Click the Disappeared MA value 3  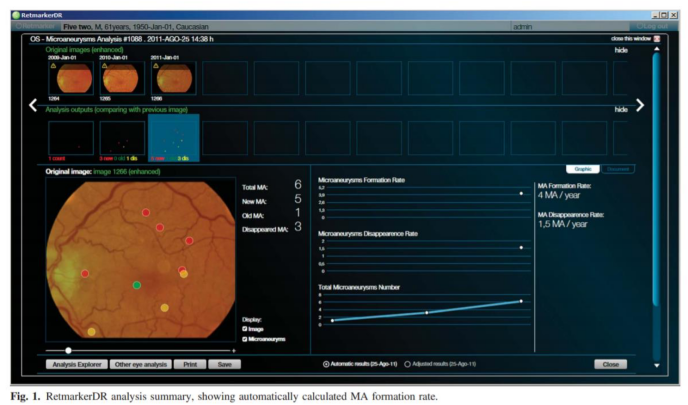[x=298, y=227]
